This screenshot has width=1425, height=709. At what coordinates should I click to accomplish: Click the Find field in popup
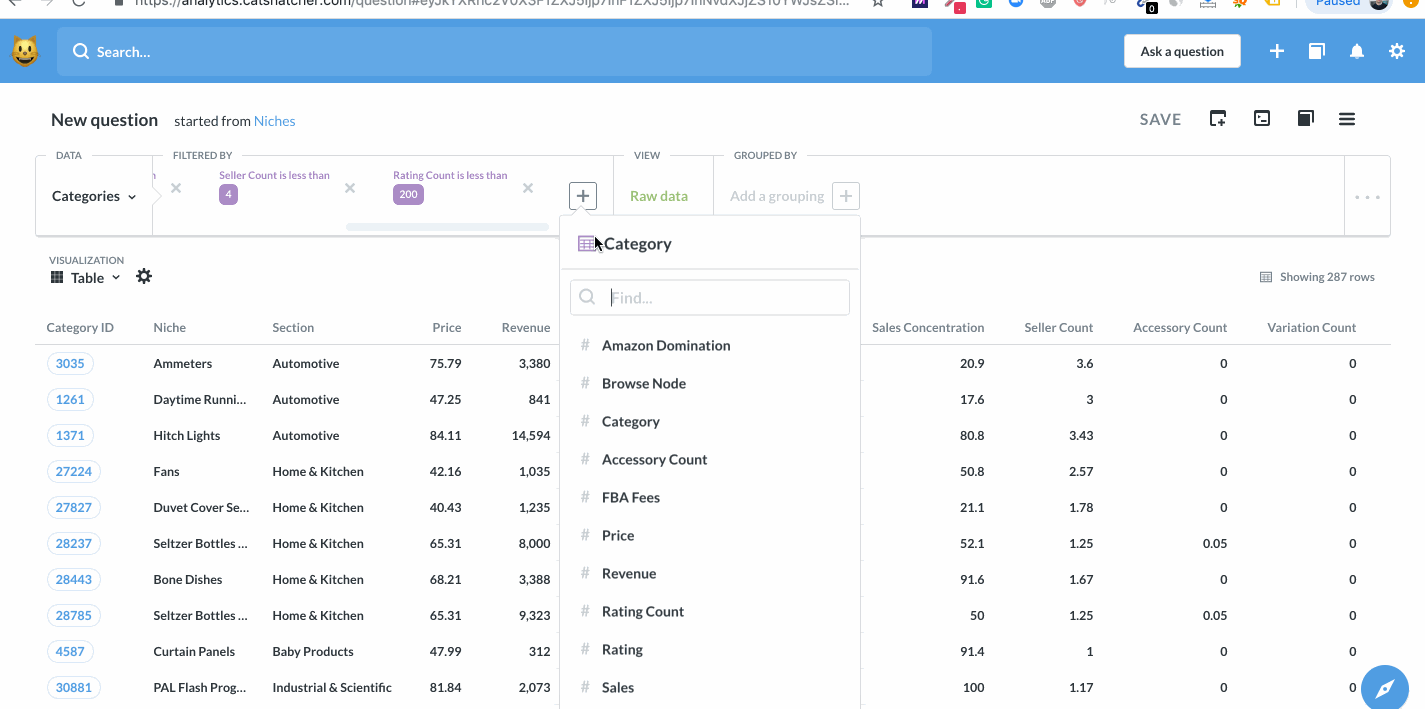[710, 297]
